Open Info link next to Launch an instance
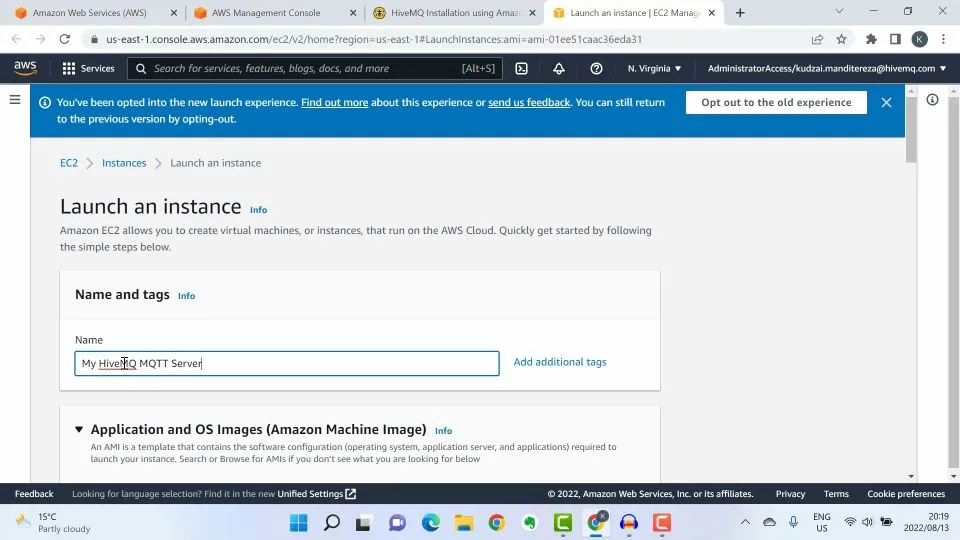Screen dimensions: 960x540 click(x=258, y=209)
